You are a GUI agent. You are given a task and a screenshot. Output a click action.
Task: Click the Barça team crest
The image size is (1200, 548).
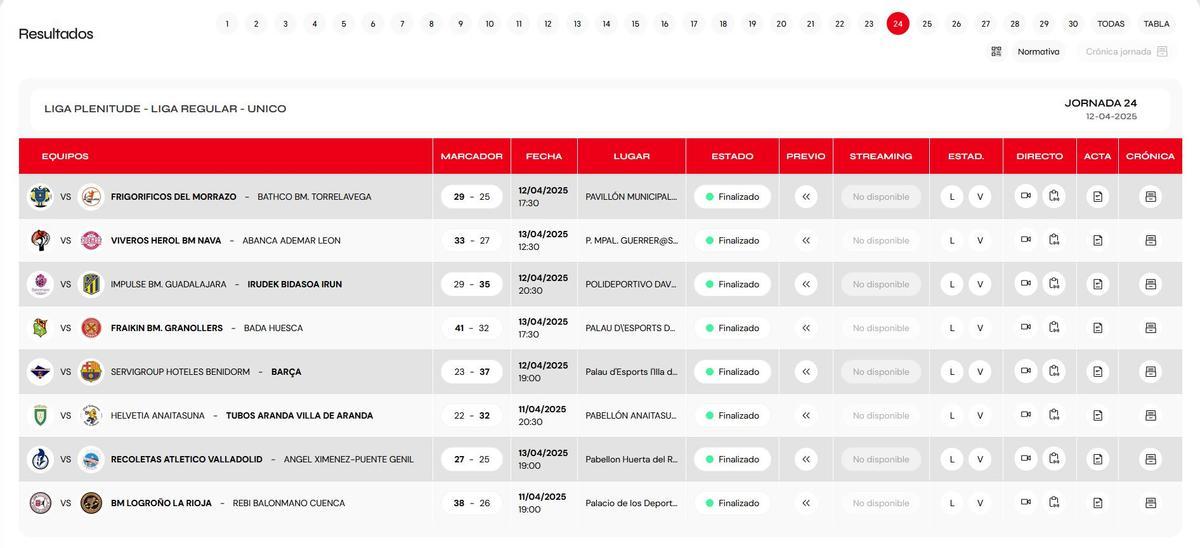coord(91,372)
